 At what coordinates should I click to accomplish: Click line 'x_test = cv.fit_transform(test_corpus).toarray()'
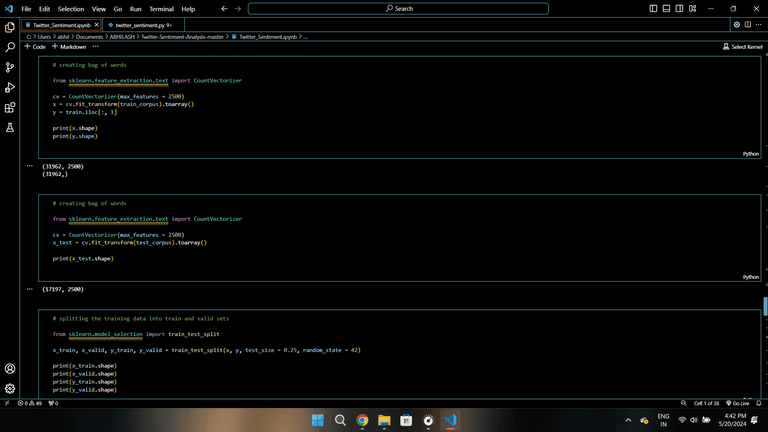pyautogui.click(x=130, y=242)
